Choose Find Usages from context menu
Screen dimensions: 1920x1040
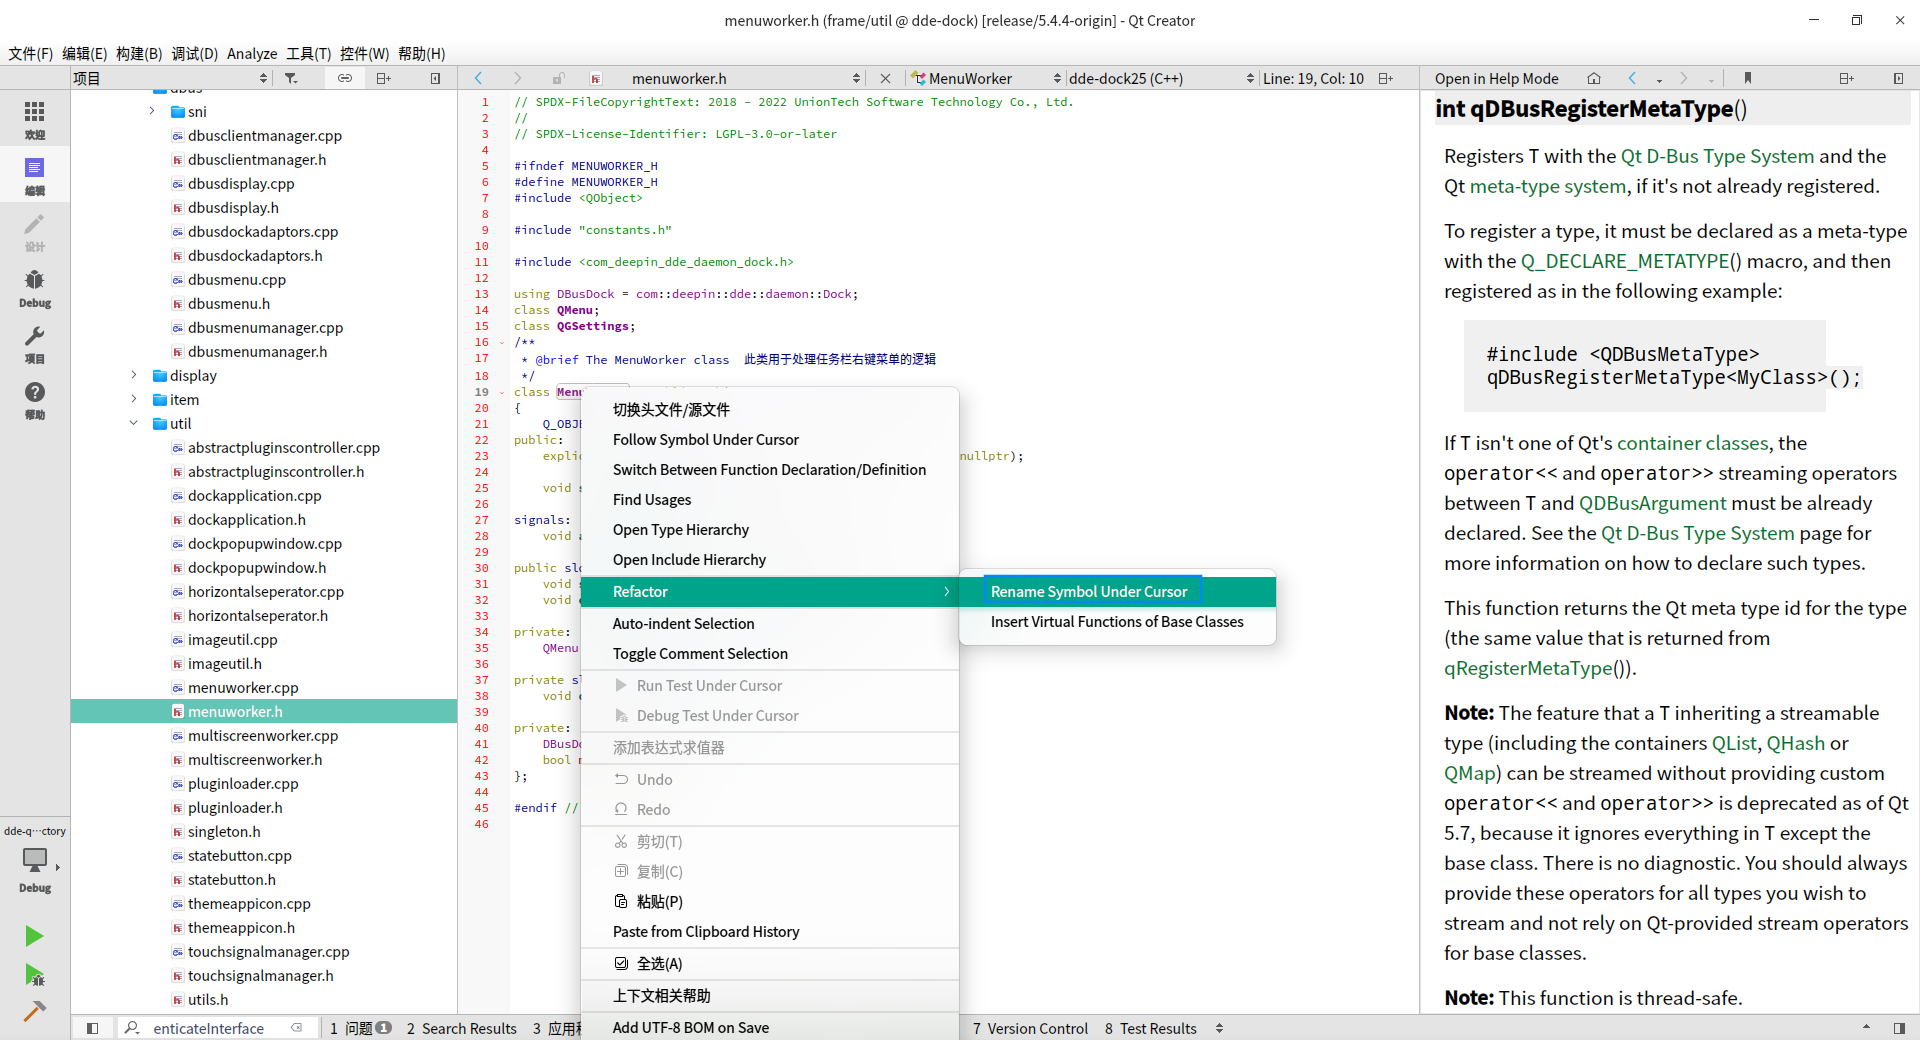pyautogui.click(x=652, y=500)
